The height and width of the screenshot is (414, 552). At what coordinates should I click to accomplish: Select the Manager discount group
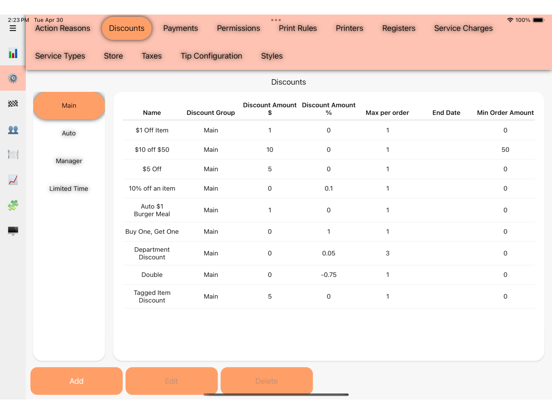coord(69,161)
